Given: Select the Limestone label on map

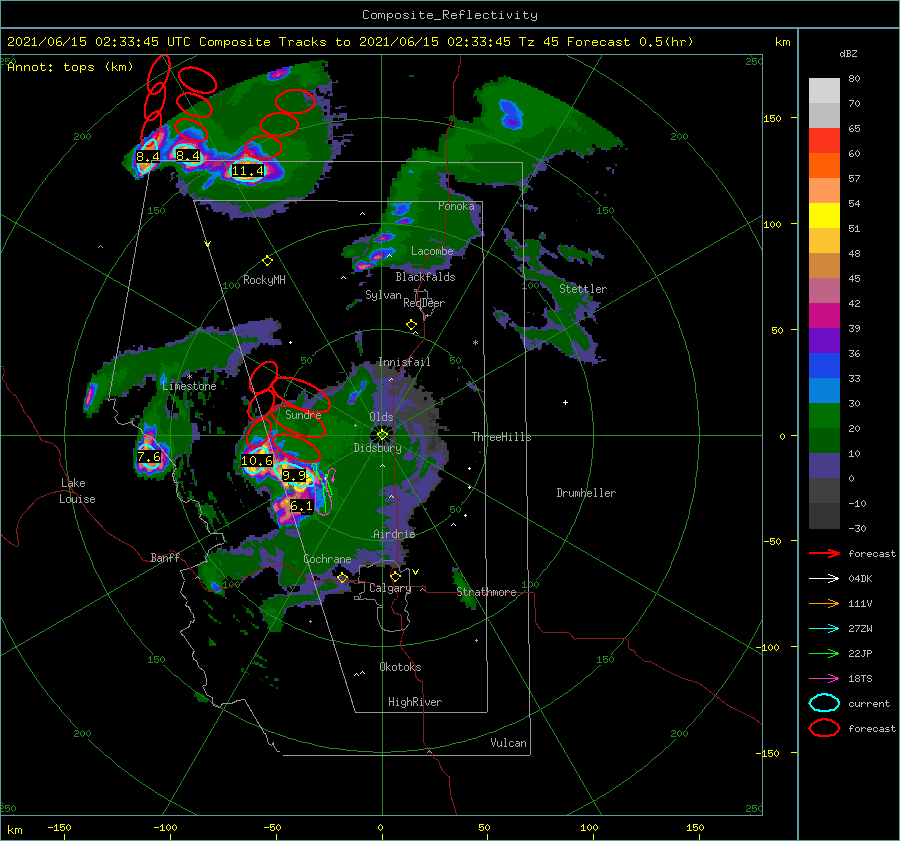Looking at the screenshot, I should click(189, 386).
